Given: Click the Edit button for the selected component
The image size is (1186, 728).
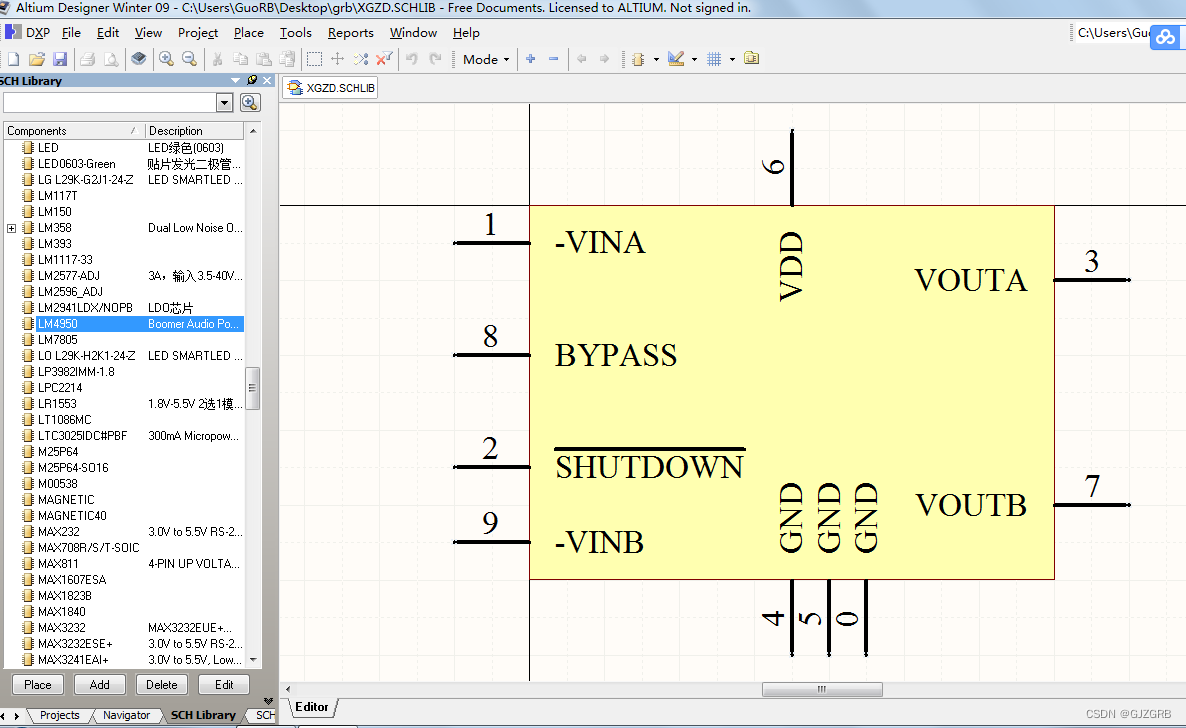Looking at the screenshot, I should (x=224, y=684).
